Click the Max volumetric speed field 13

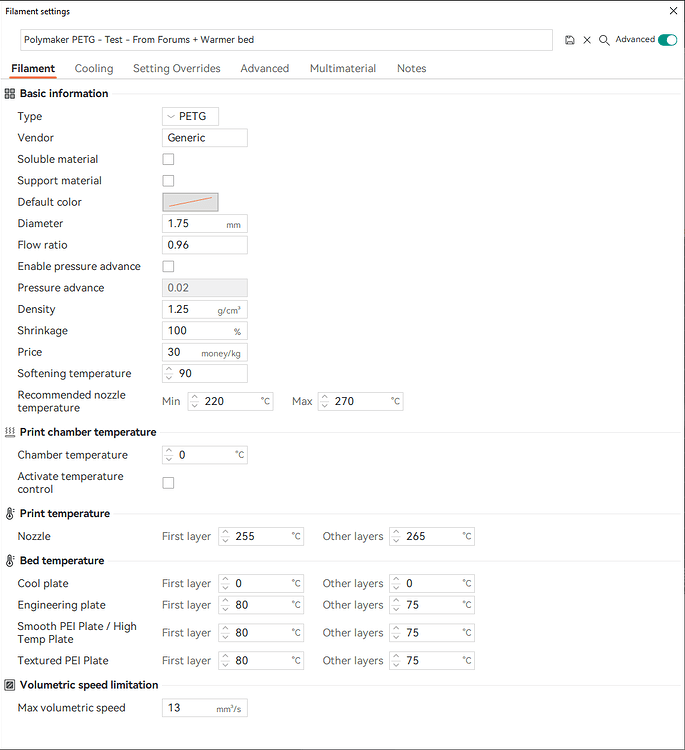[205, 708]
